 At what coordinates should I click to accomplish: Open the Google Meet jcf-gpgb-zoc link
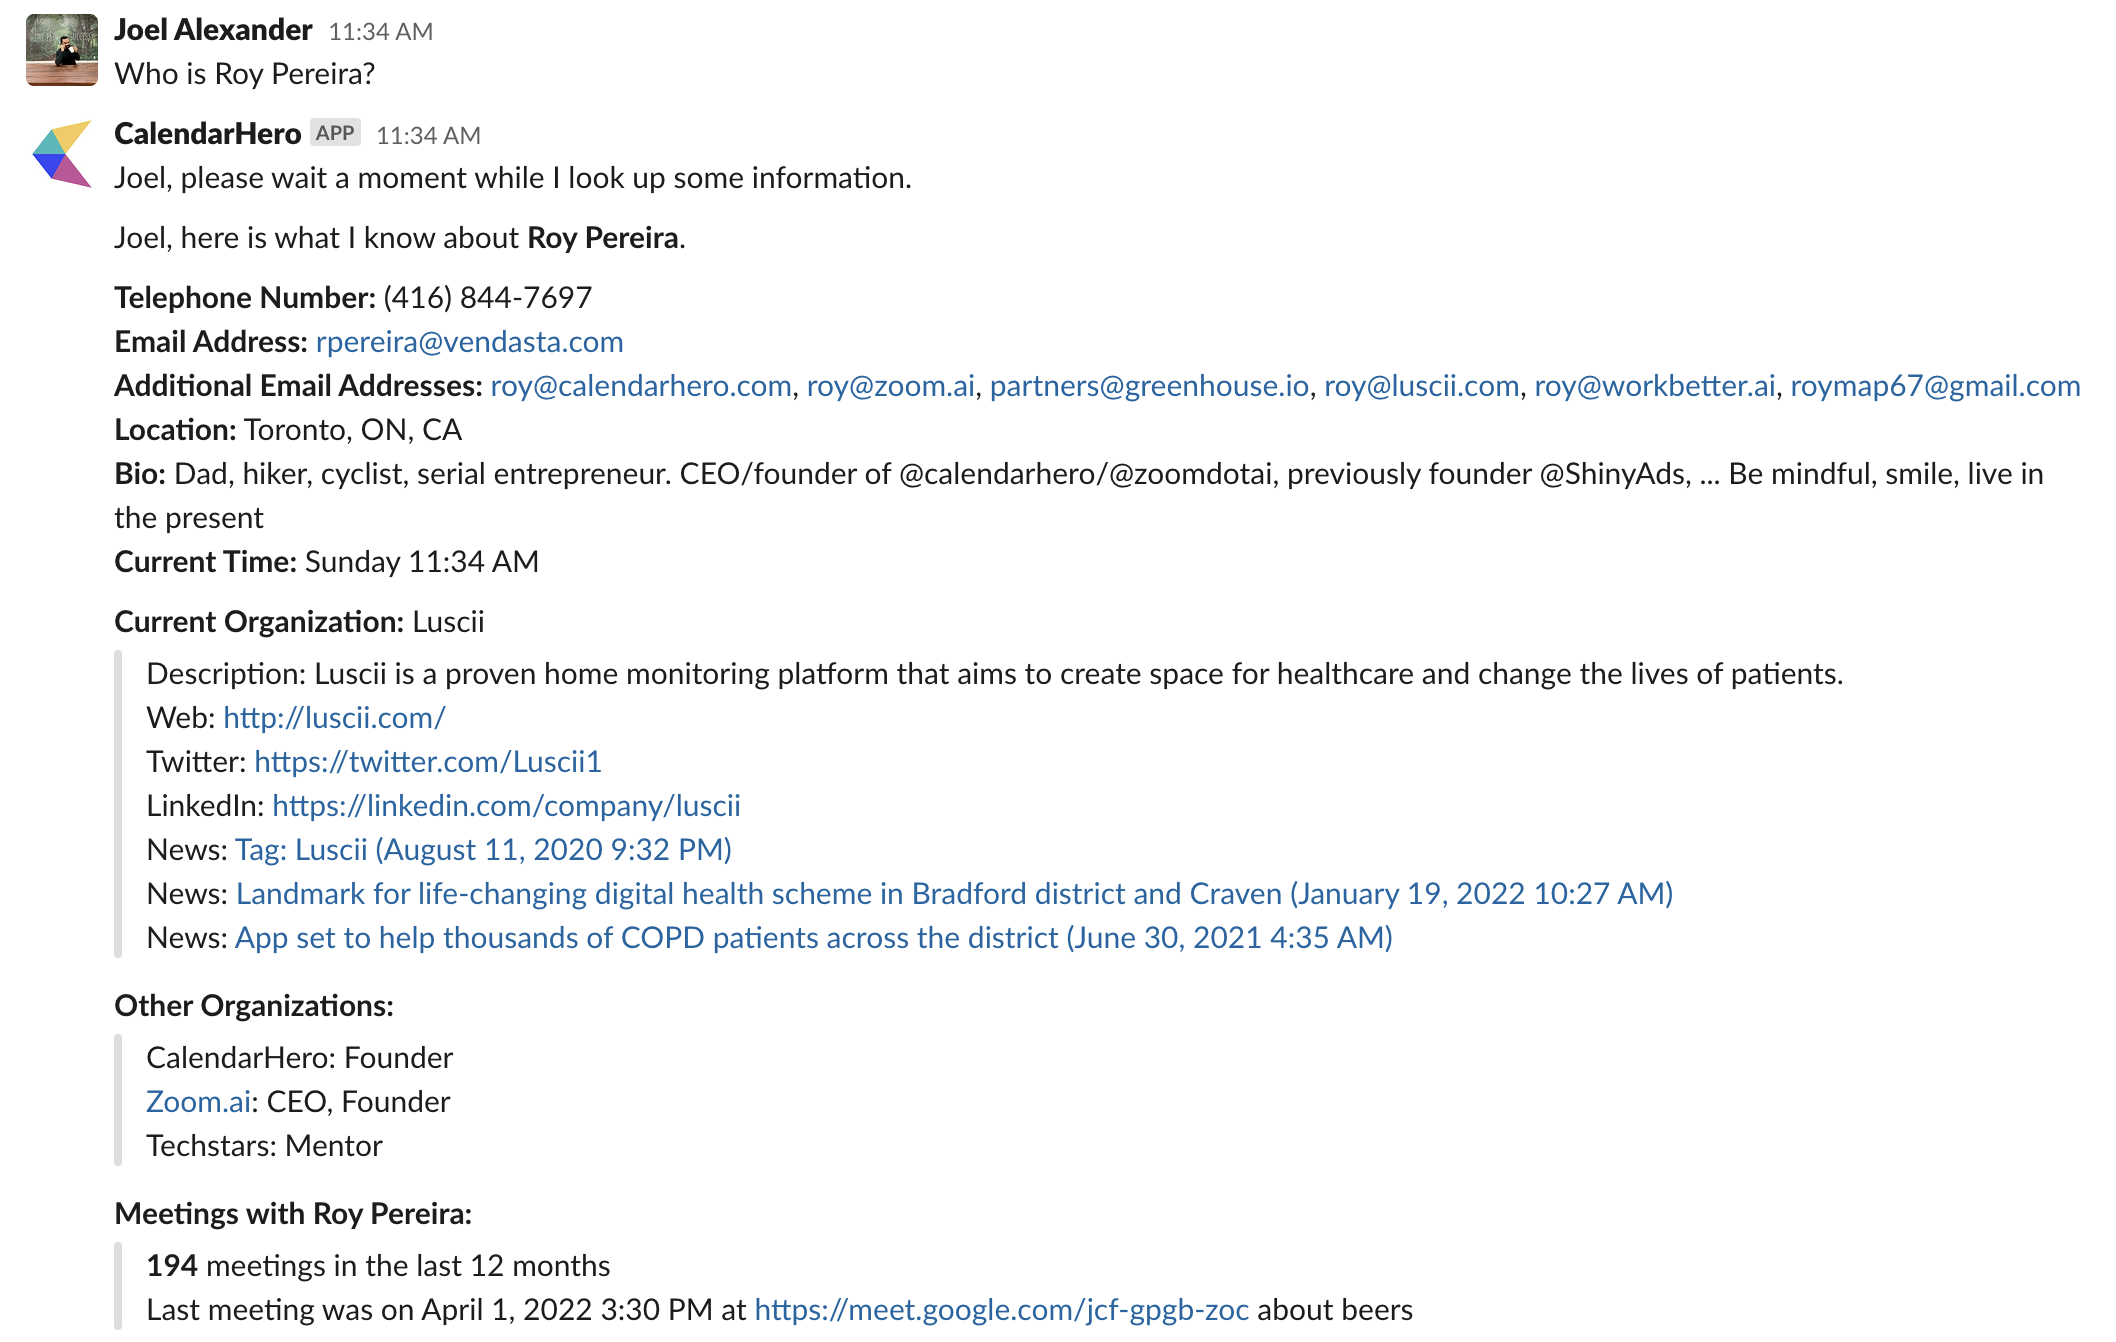coord(1001,1310)
